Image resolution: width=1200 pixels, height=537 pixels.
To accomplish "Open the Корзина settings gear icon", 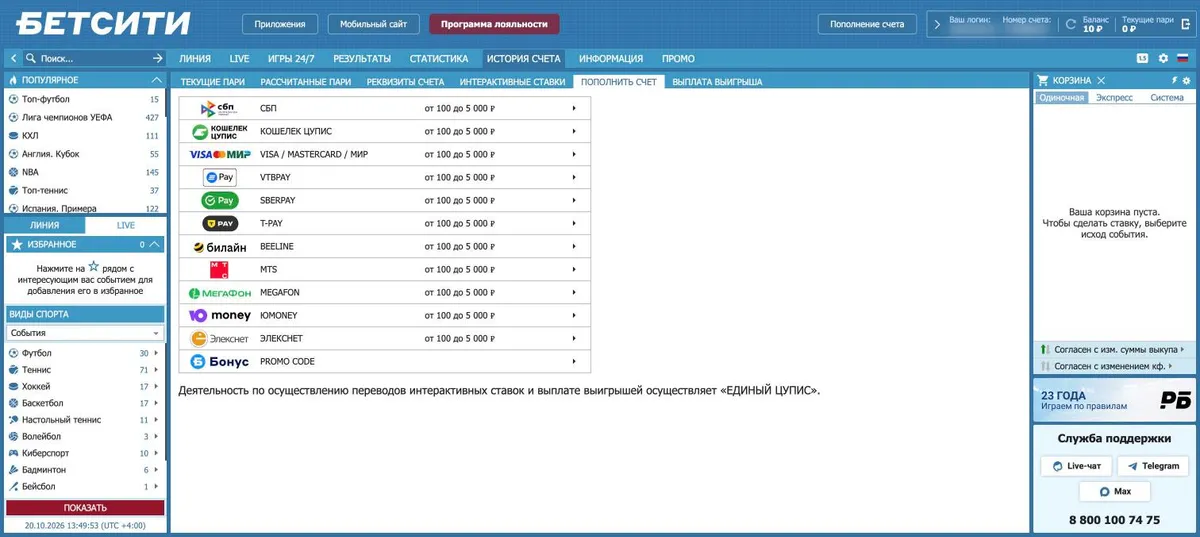I will (1186, 80).
